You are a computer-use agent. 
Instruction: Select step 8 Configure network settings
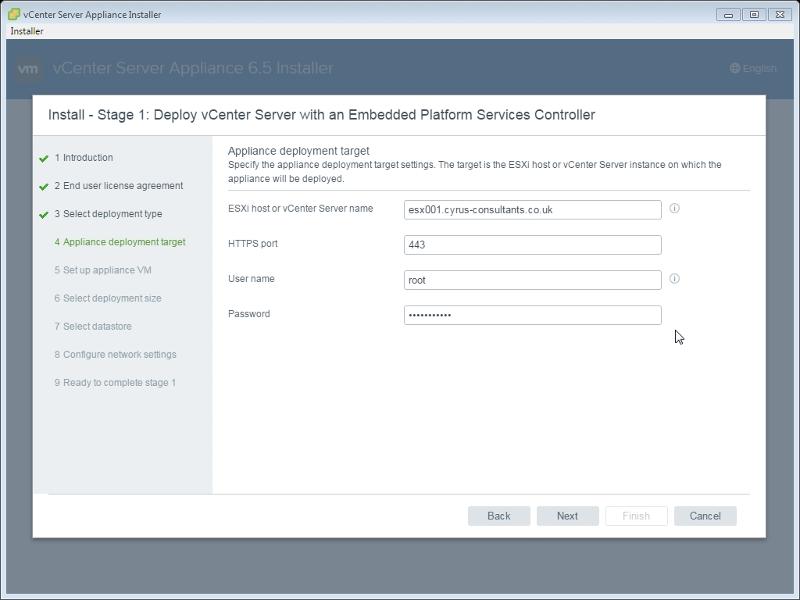(x=115, y=354)
